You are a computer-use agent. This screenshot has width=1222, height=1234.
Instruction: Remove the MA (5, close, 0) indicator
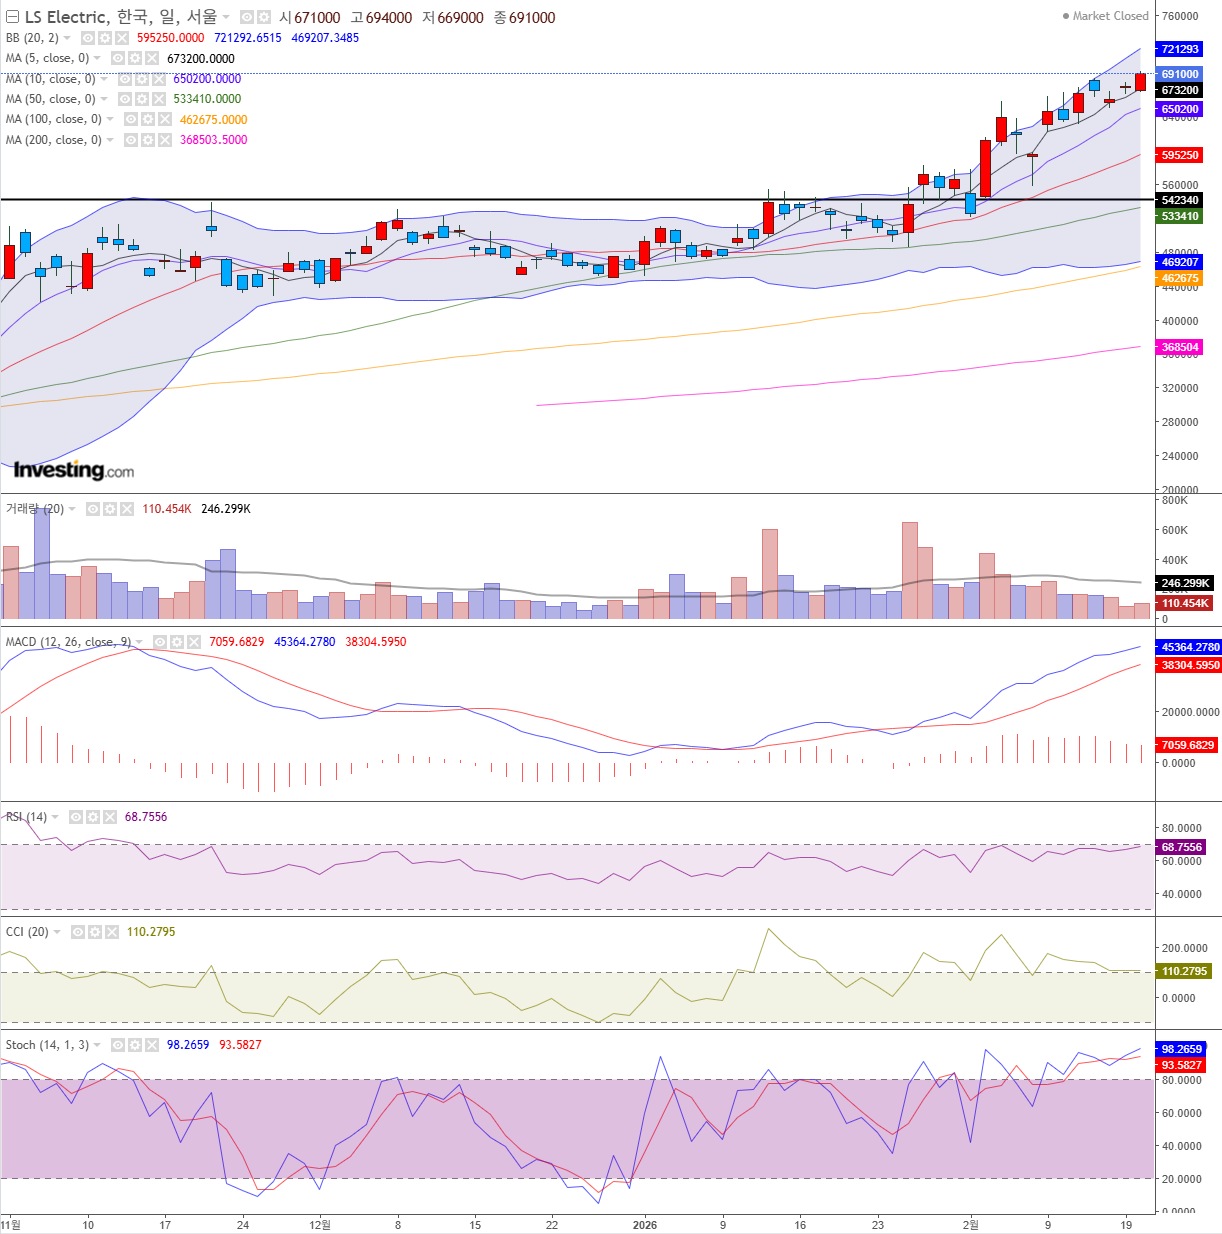tap(152, 58)
